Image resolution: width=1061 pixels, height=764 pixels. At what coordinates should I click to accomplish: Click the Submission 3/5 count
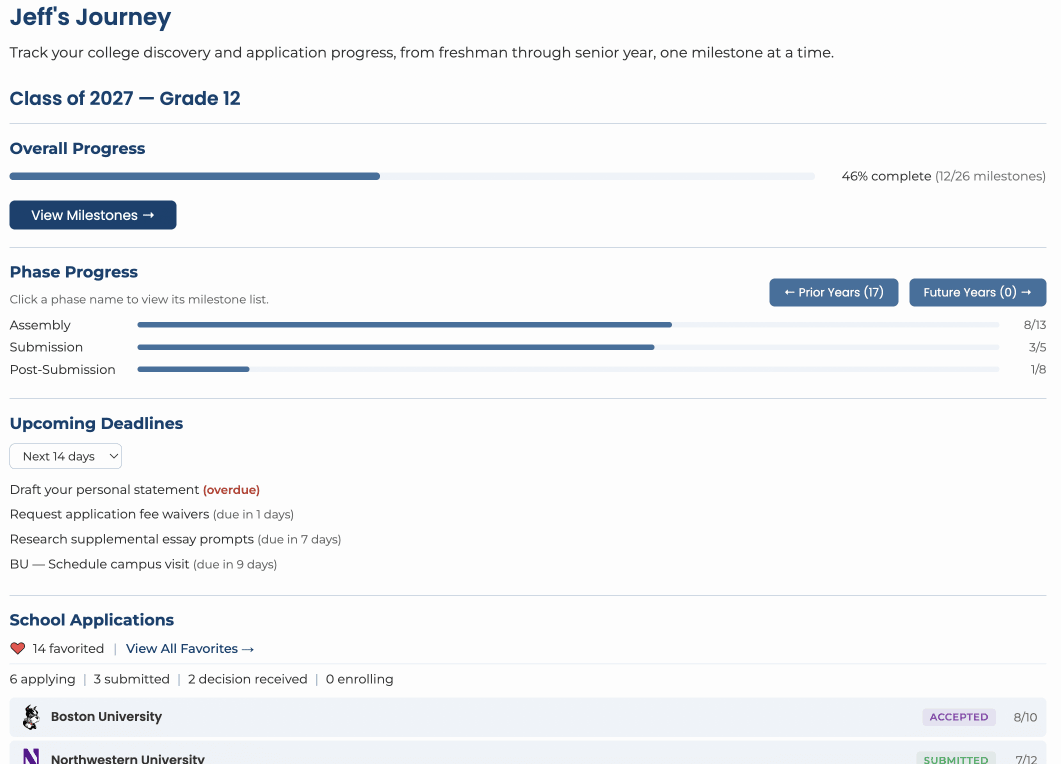click(1037, 347)
